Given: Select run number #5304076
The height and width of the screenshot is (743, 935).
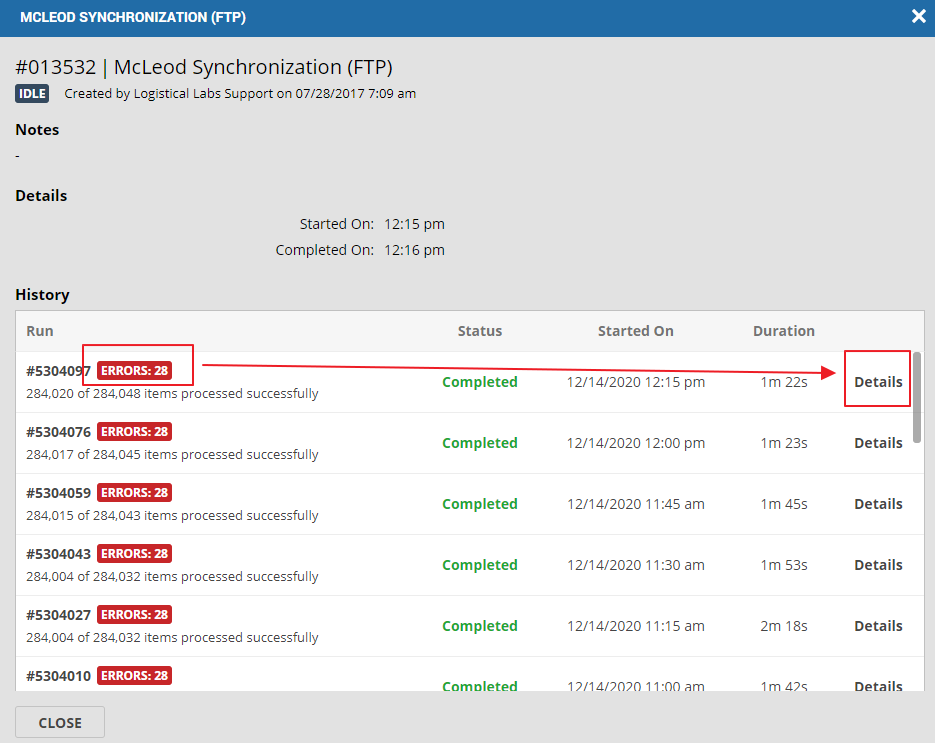Looking at the screenshot, I should (x=58, y=432).
